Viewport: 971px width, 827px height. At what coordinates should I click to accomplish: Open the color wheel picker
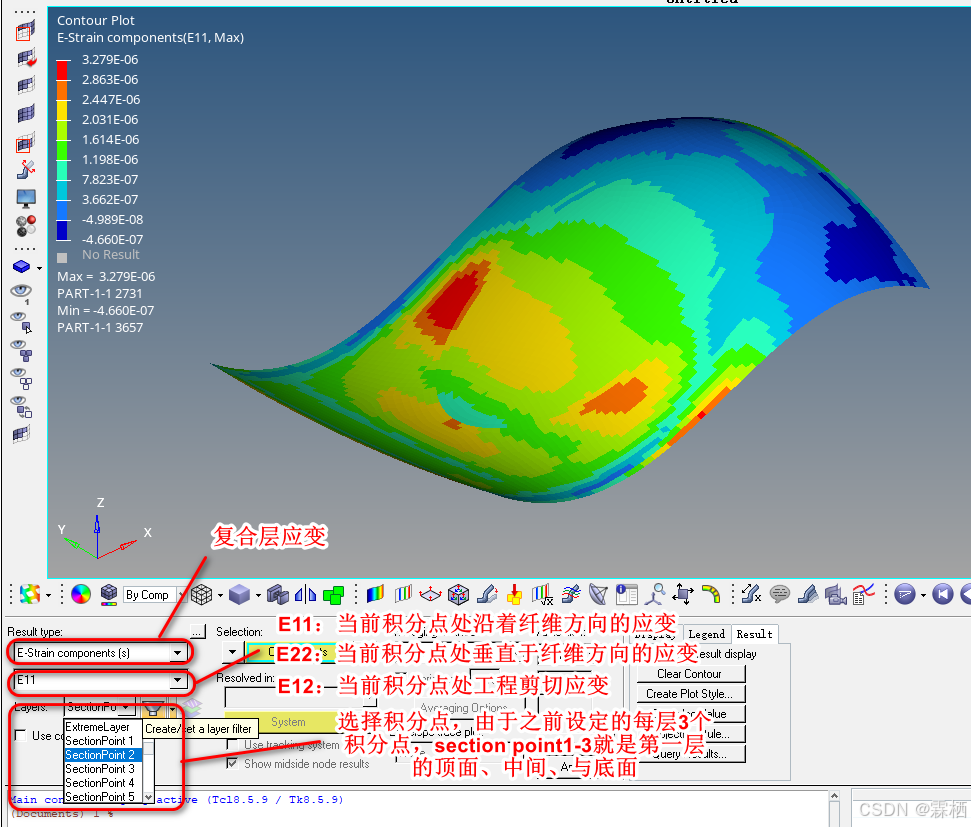[81, 594]
